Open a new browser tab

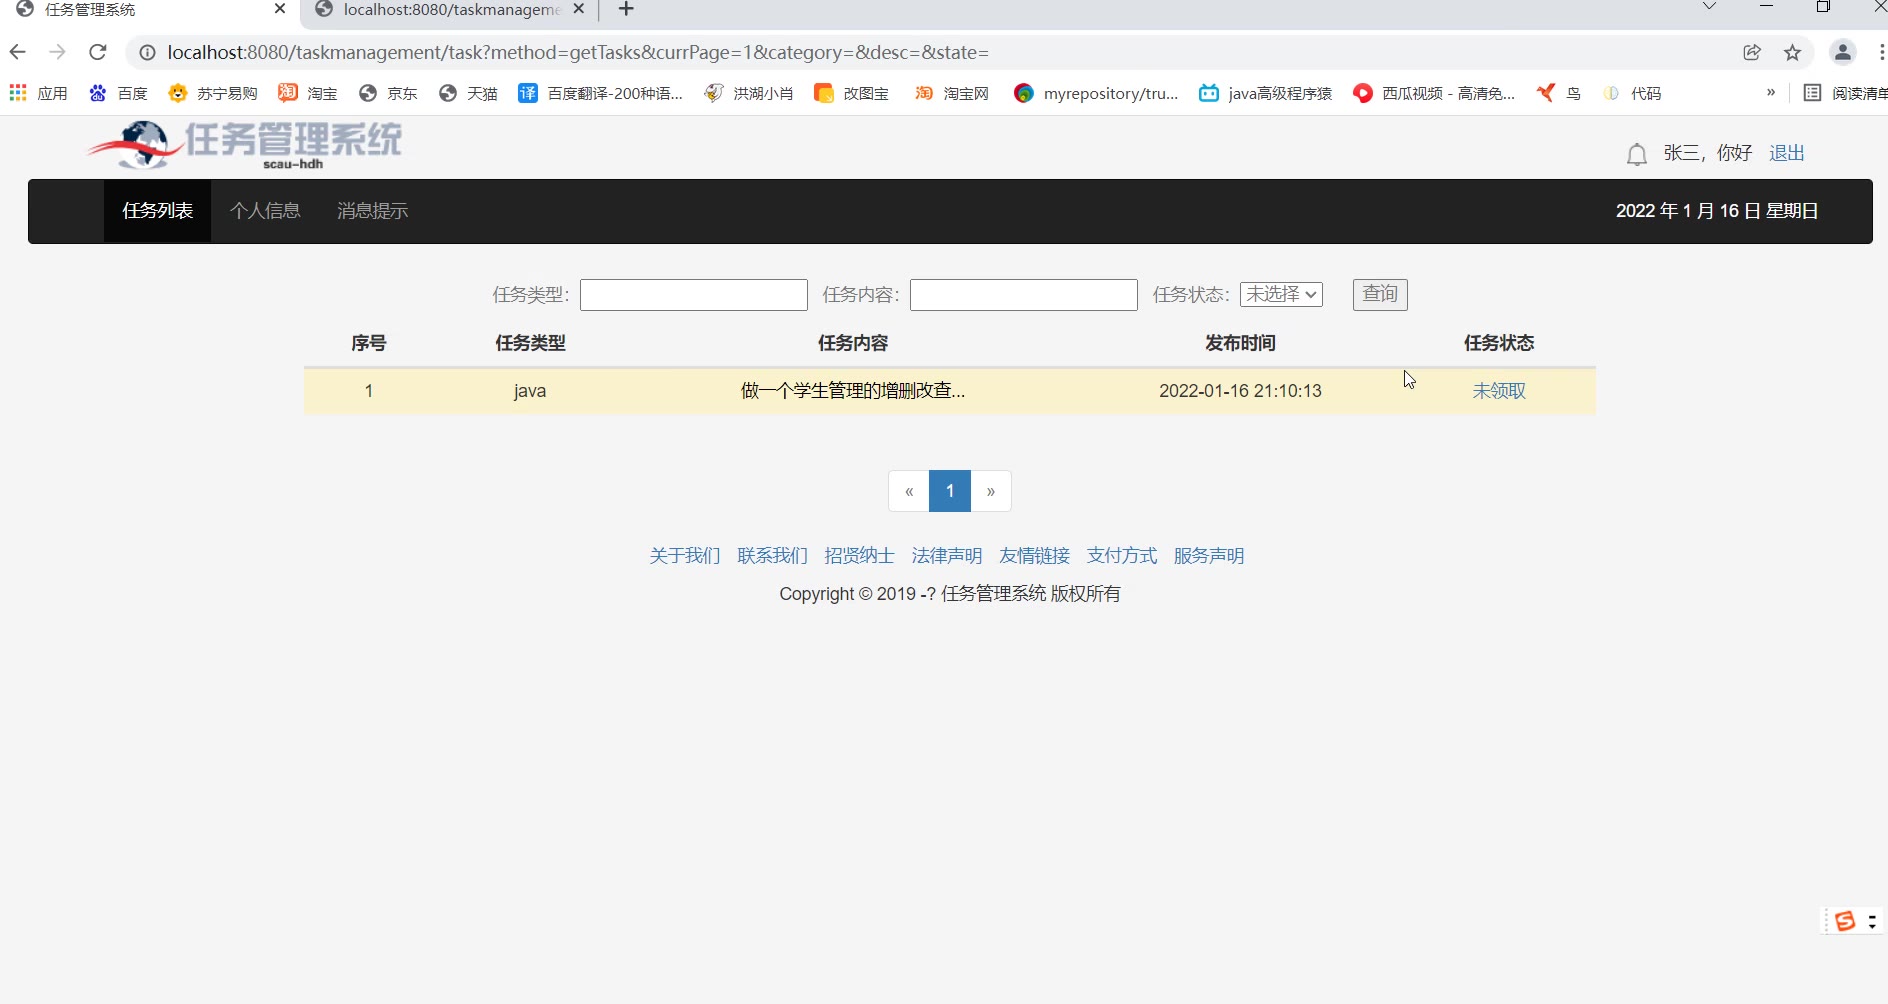(x=626, y=9)
